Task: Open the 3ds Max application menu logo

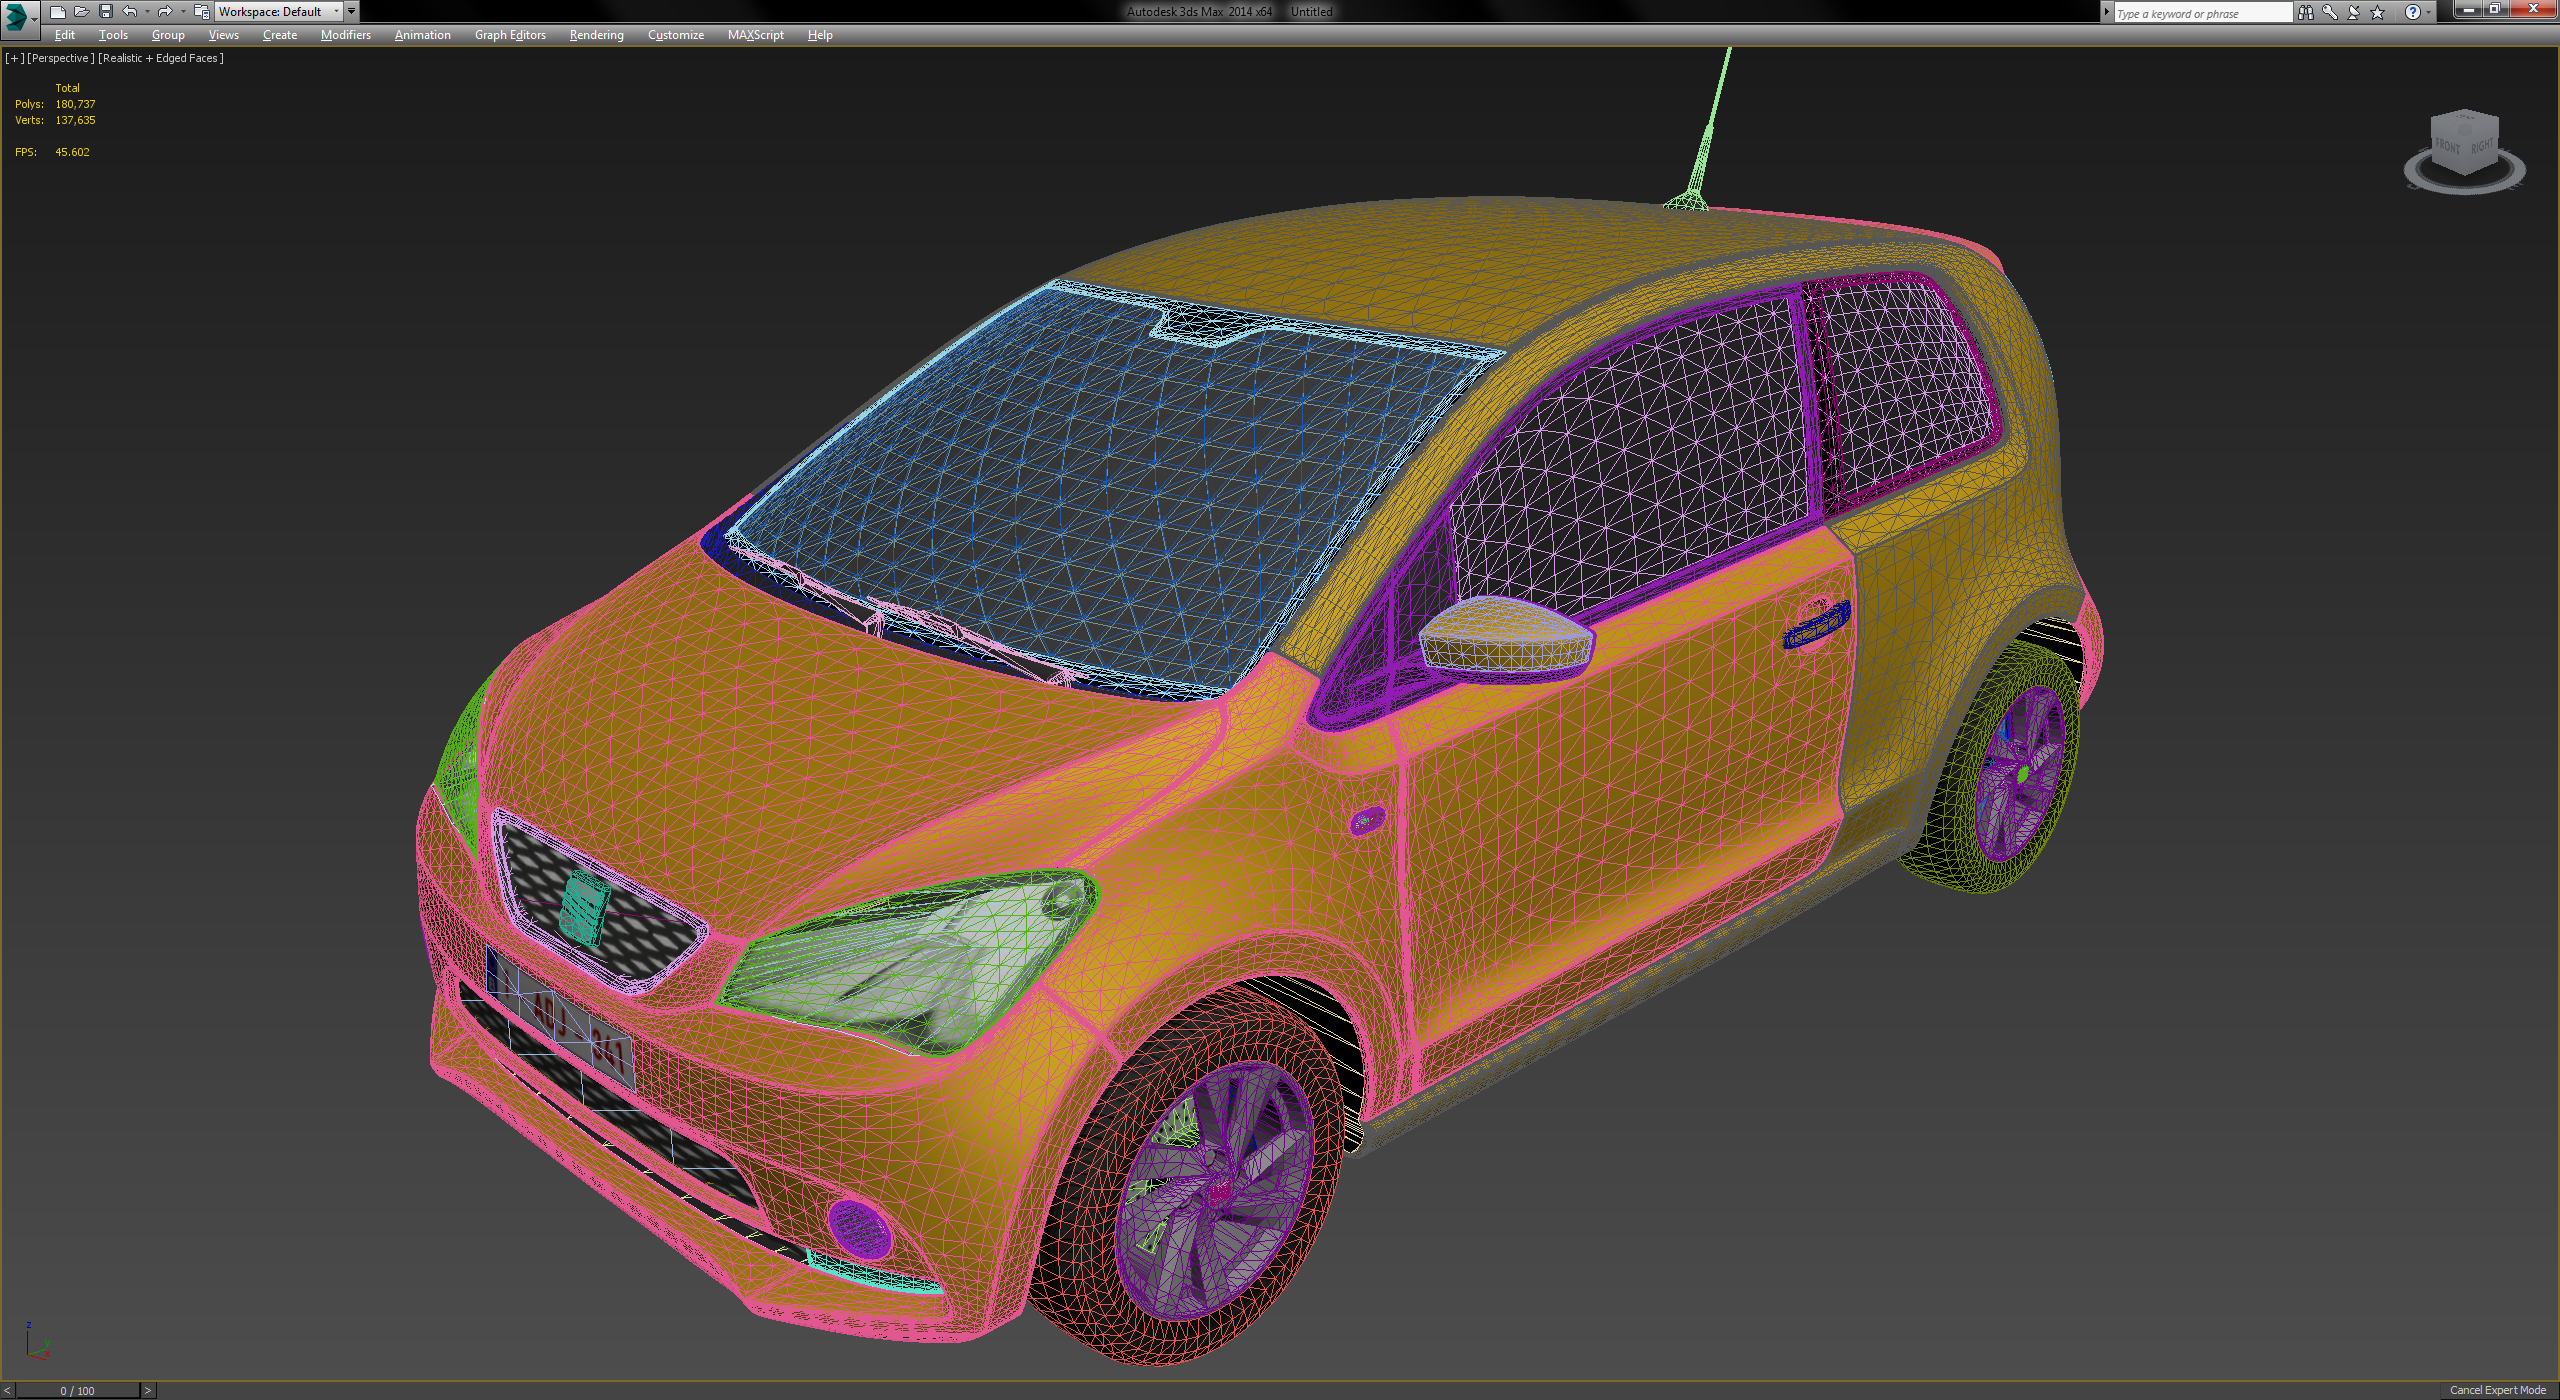Action: pyautogui.click(x=18, y=16)
